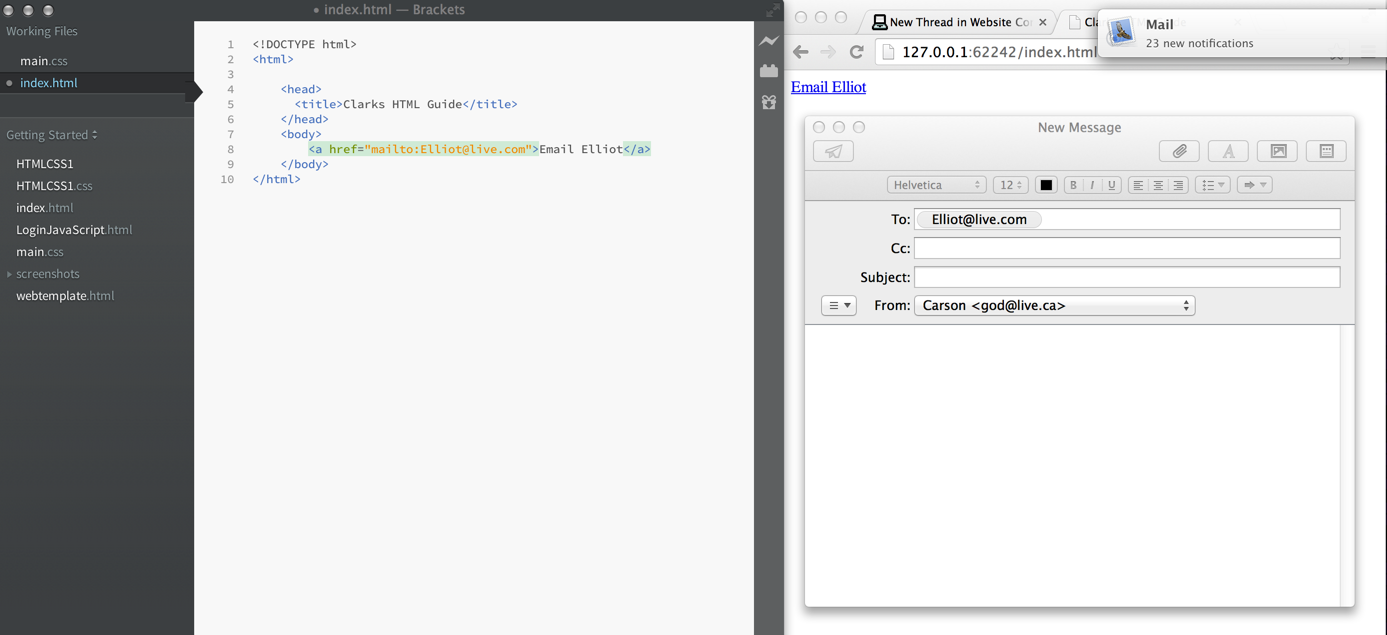Close the New Thread browser tab
This screenshot has width=1387, height=635.
(x=1043, y=22)
